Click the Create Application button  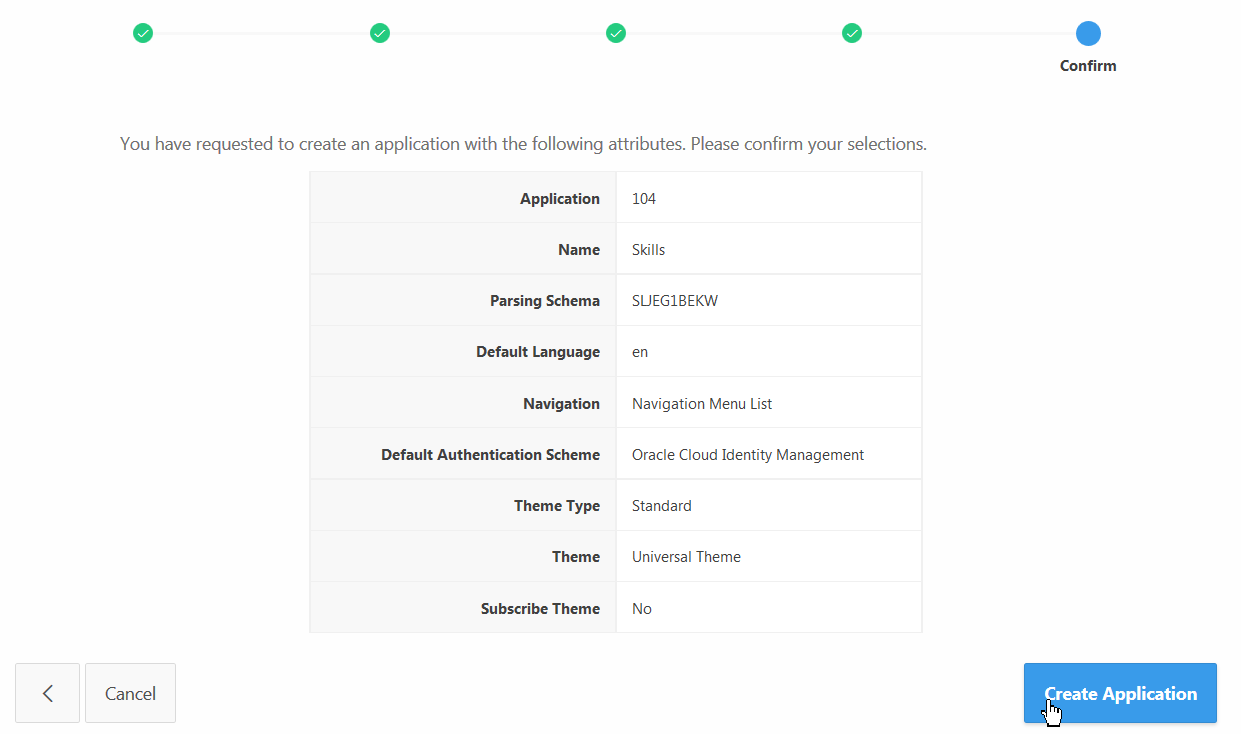tap(1119, 692)
